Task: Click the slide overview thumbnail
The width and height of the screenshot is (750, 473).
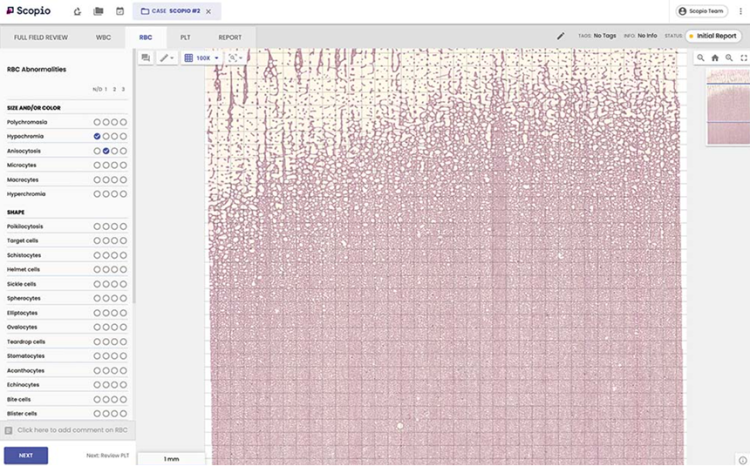Action: pyautogui.click(x=728, y=106)
